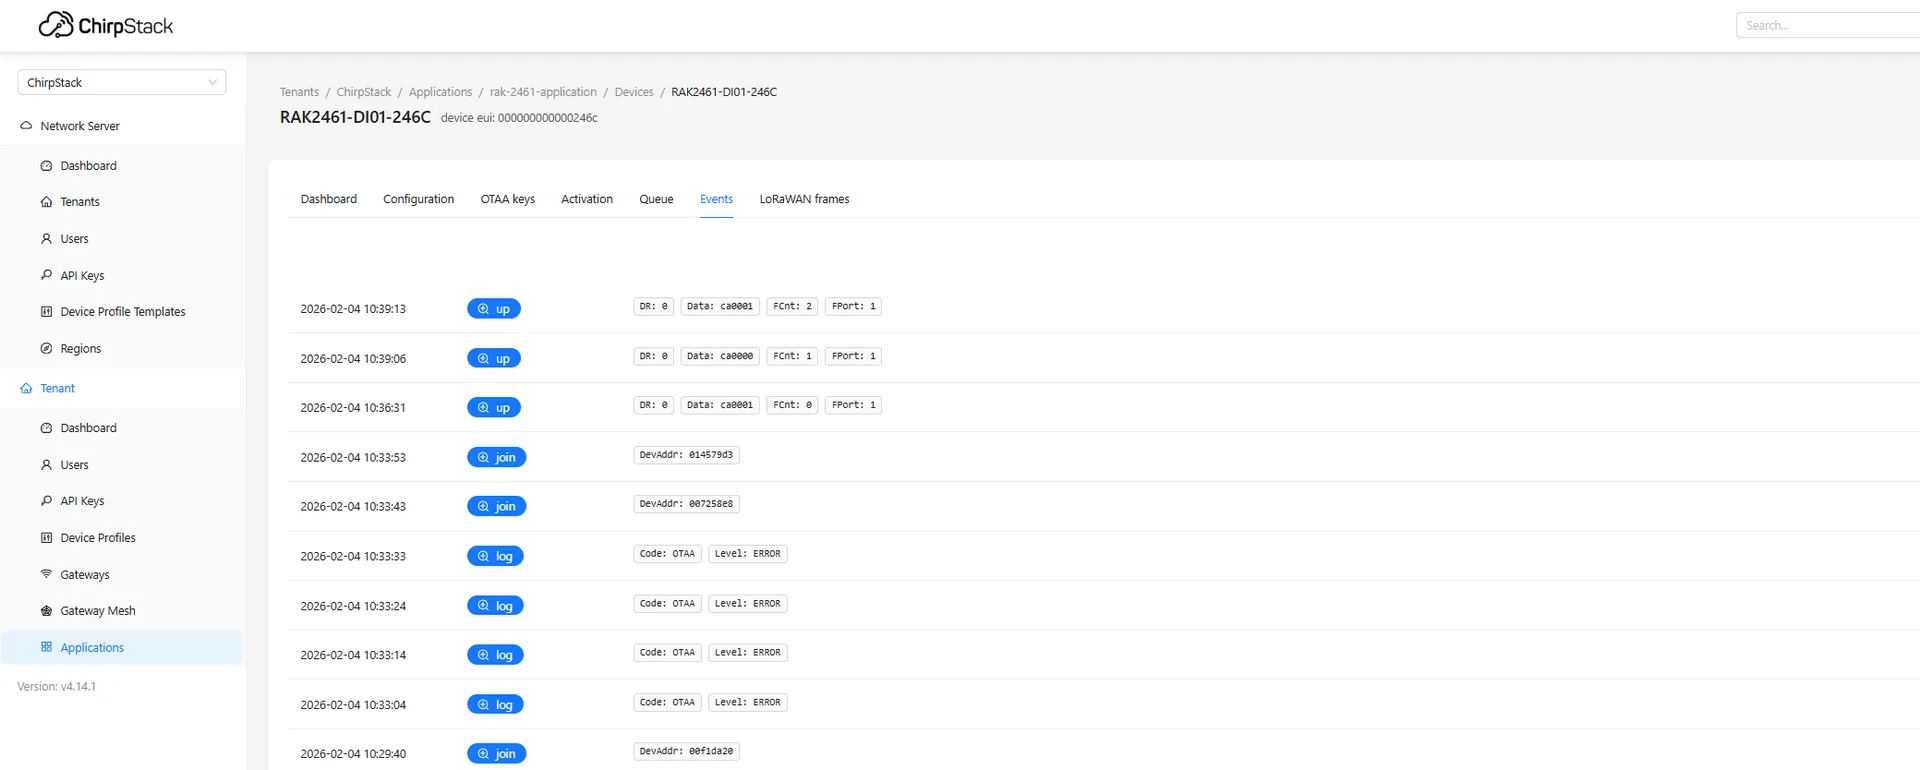This screenshot has height=770, width=1920.
Task: Click the Device Profile Templates icon
Action: [46, 312]
